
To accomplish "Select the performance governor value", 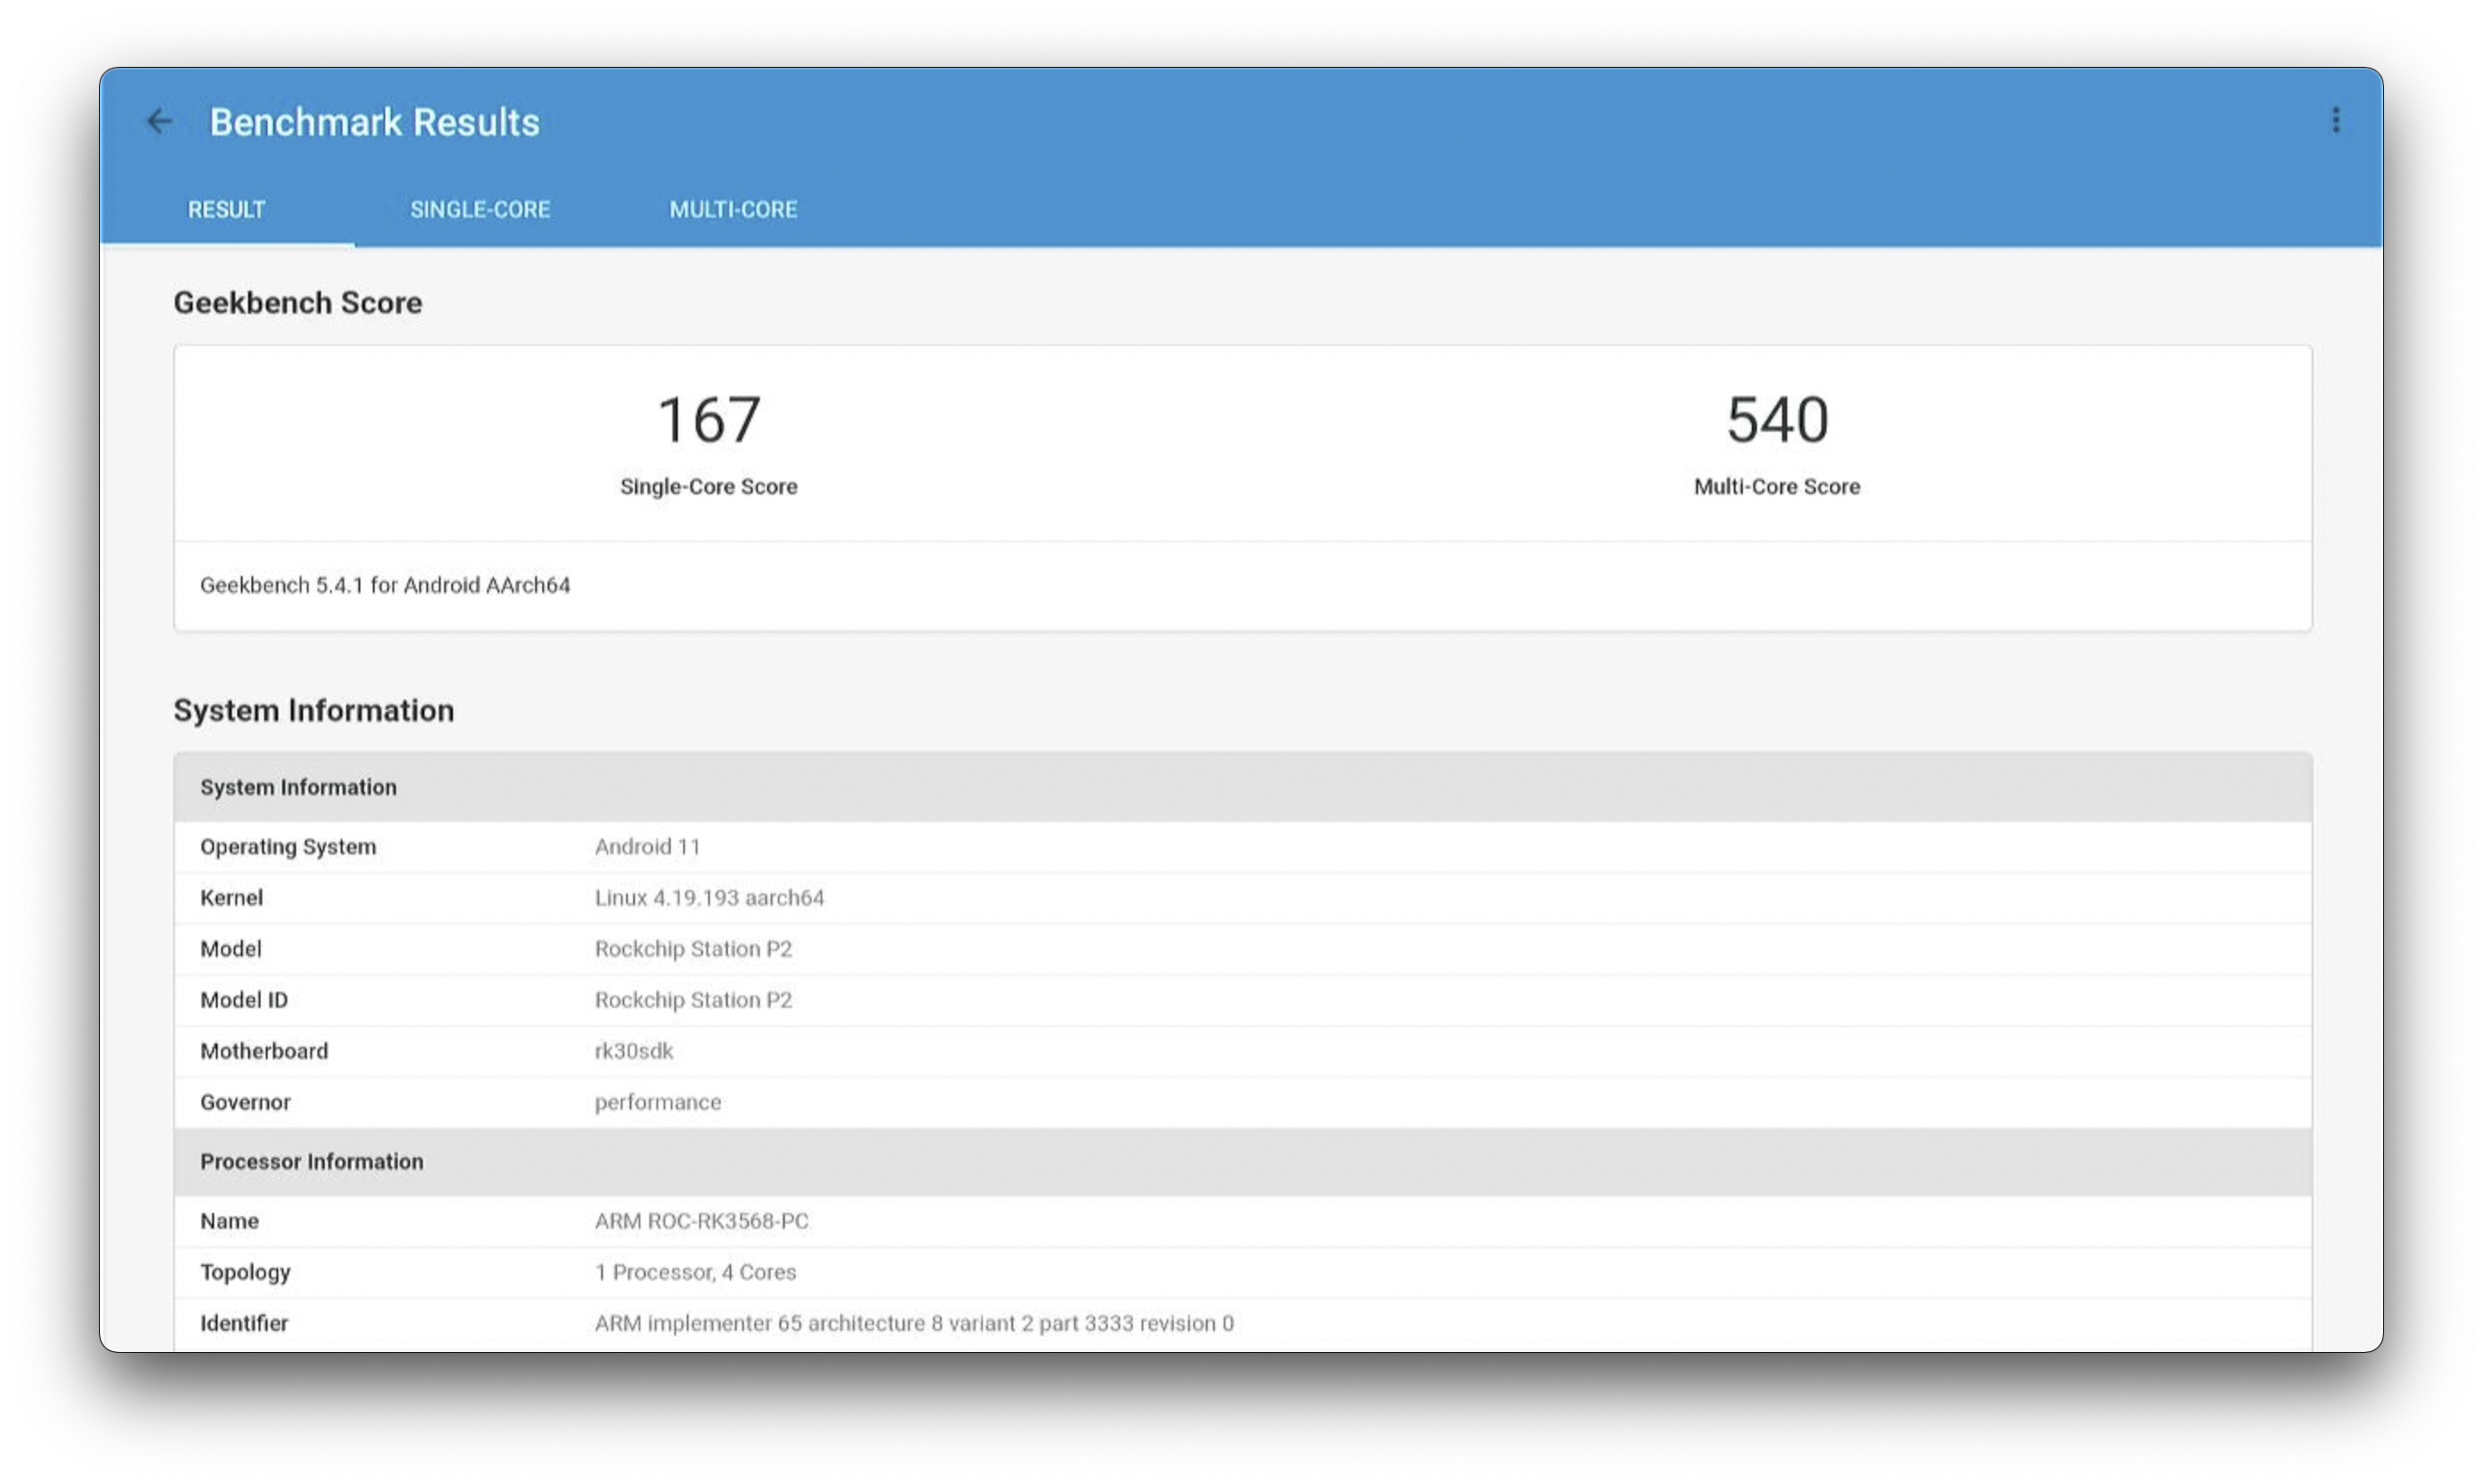I will click(x=658, y=1102).
